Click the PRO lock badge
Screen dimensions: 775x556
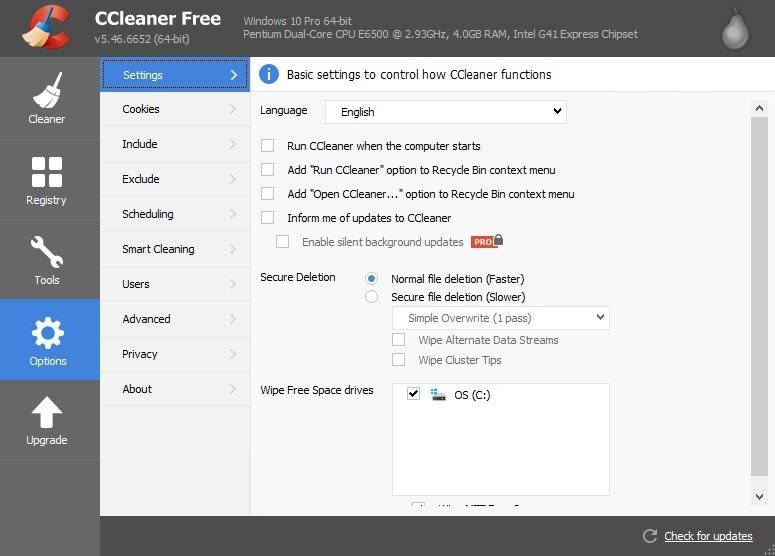click(487, 241)
